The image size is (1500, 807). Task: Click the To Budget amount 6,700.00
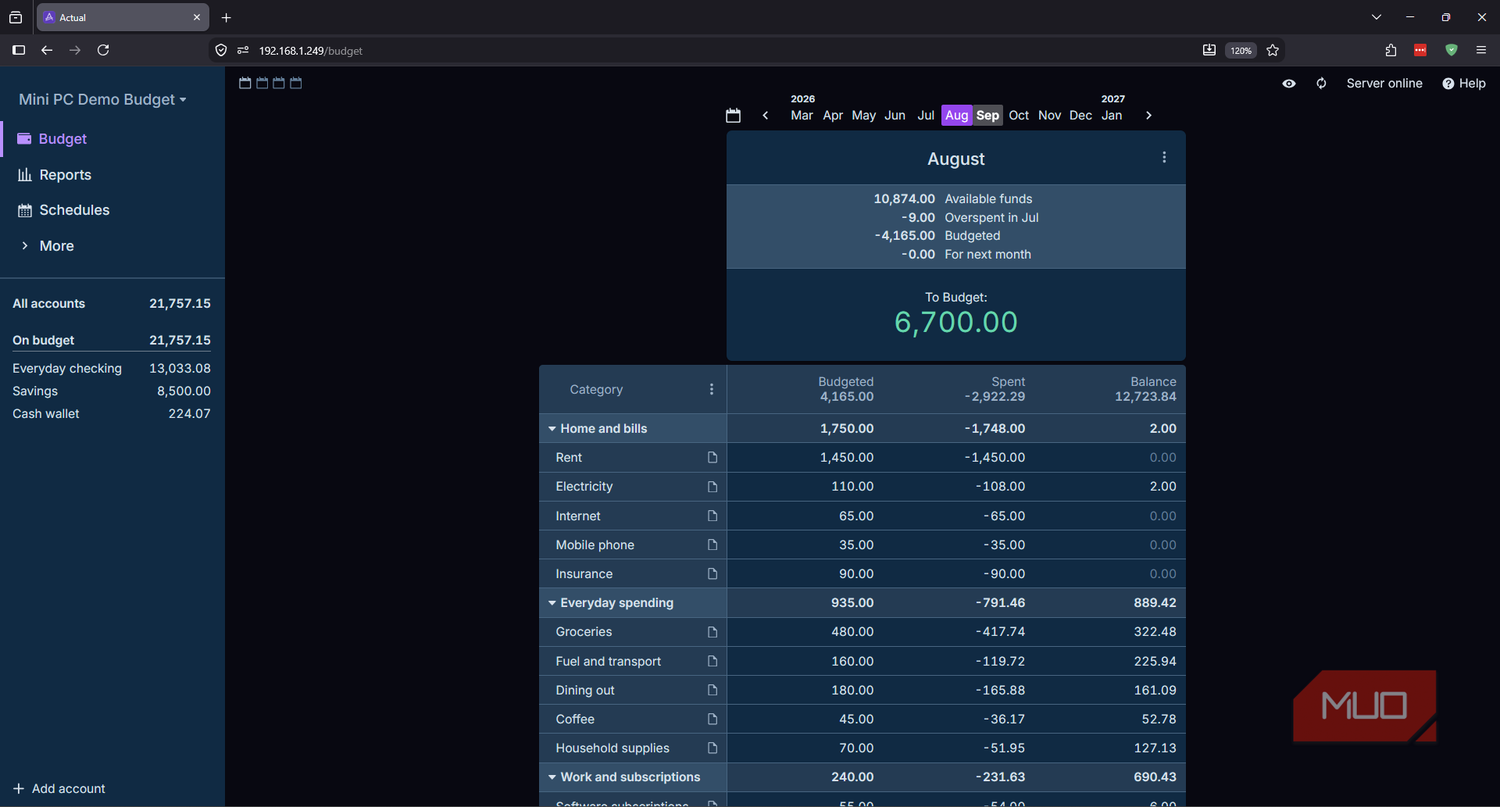click(956, 322)
